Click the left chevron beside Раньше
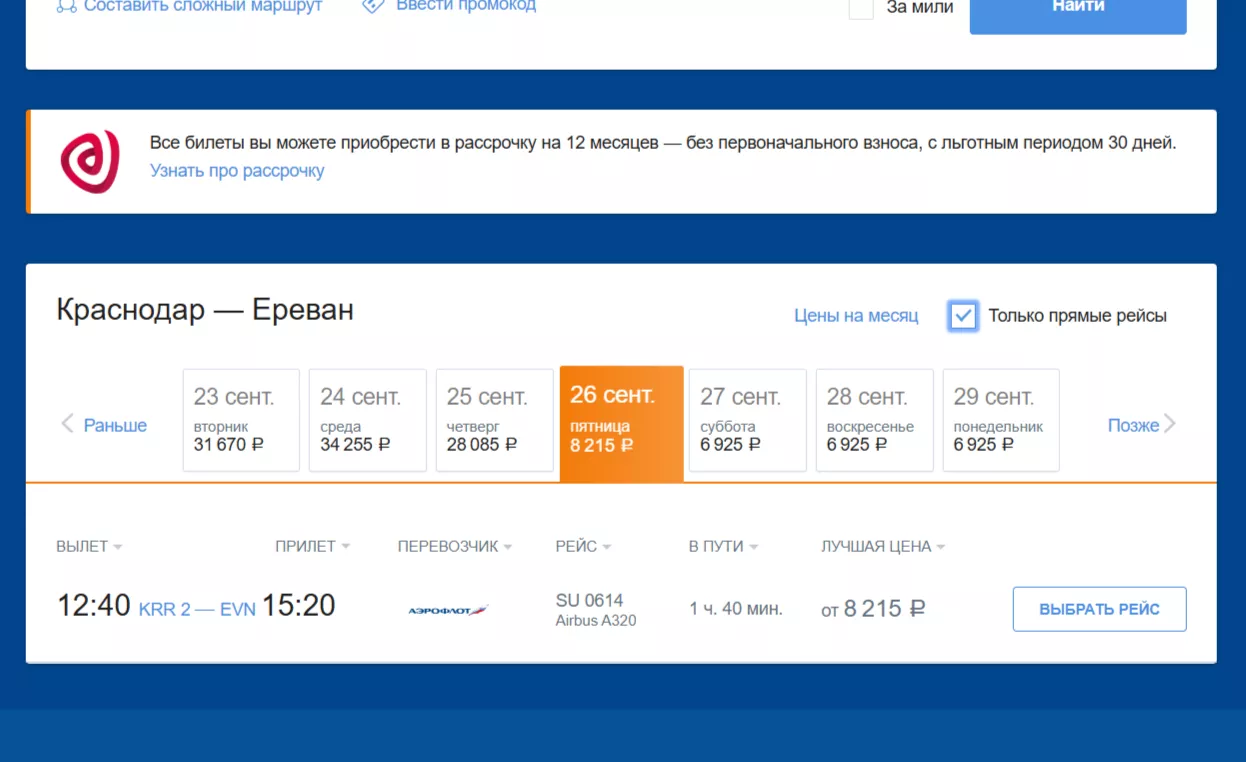Viewport: 1246px width, 762px height. click(67, 424)
